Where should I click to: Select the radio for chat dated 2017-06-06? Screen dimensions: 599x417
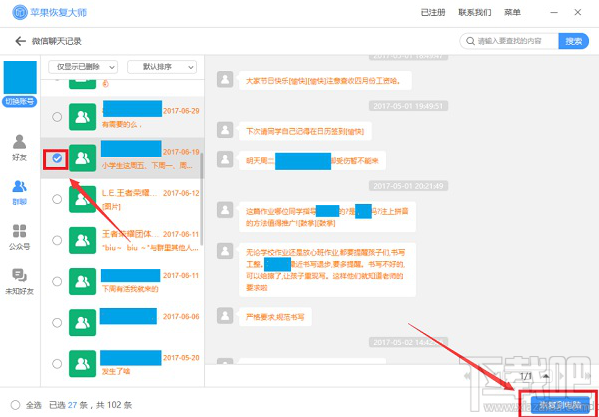[57, 323]
